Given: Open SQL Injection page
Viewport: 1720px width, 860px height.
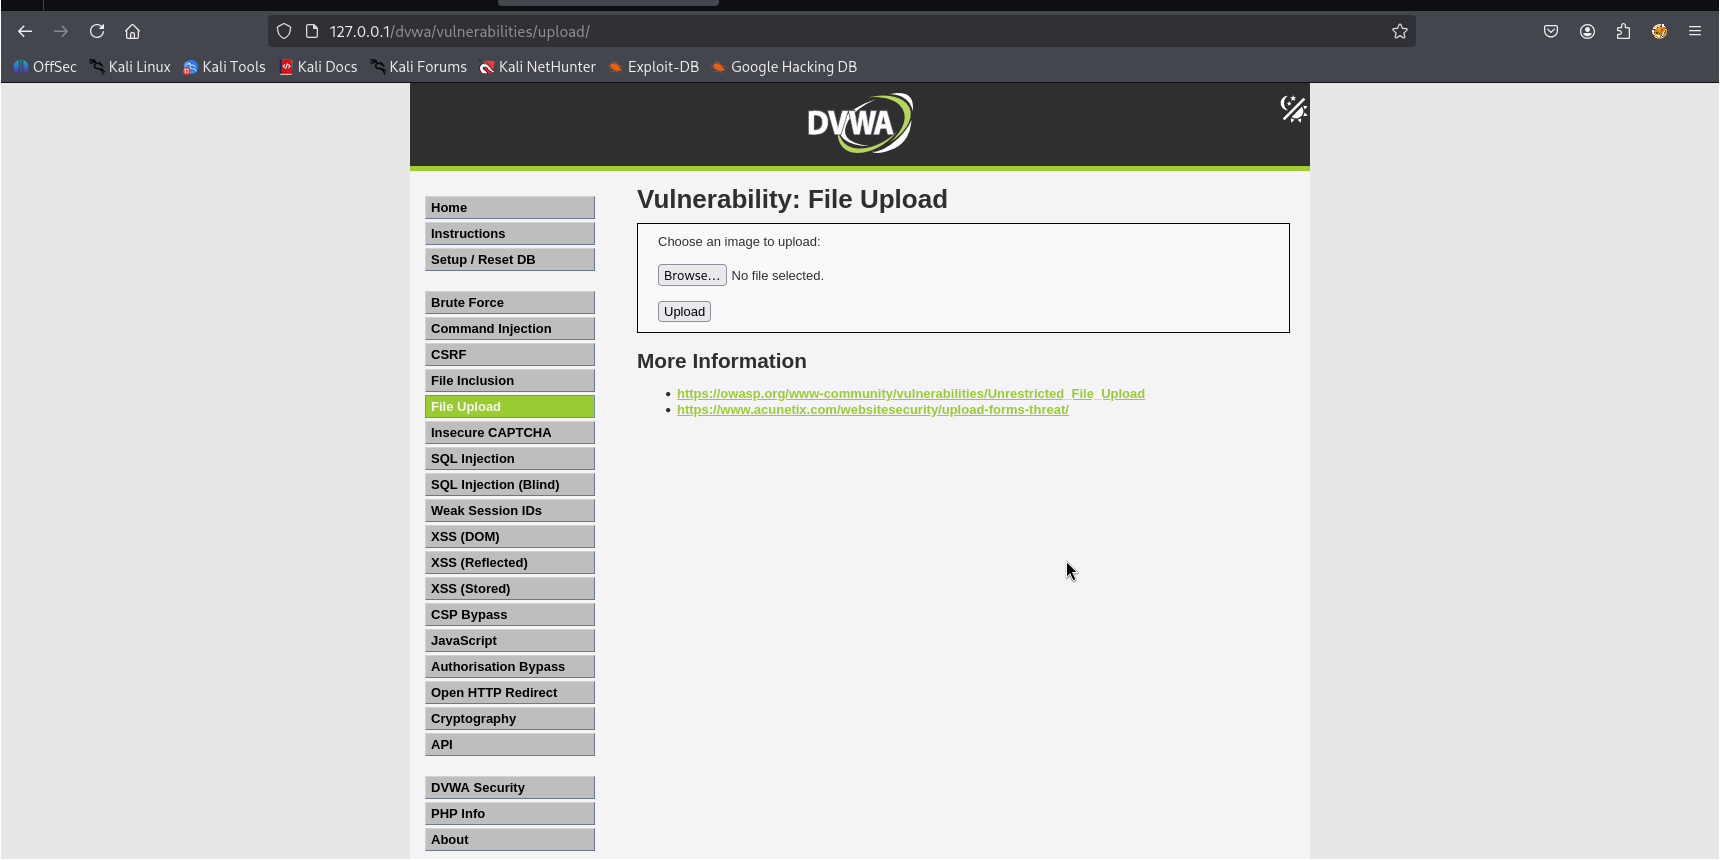Looking at the screenshot, I should (510, 458).
